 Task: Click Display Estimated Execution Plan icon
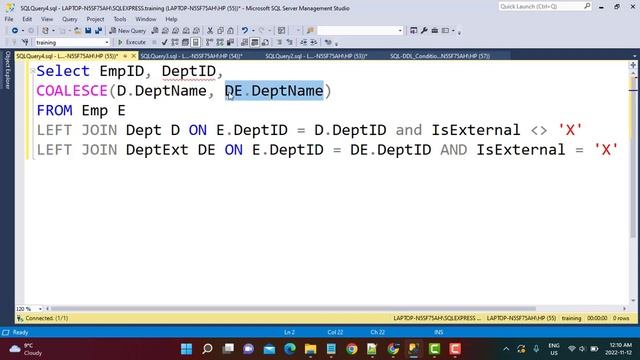point(175,42)
